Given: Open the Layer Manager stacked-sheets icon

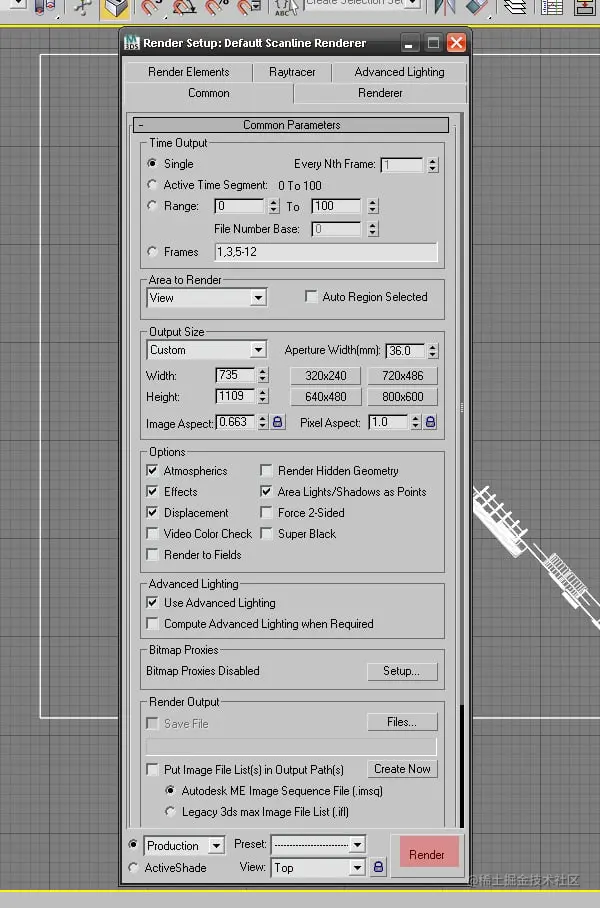Looking at the screenshot, I should [514, 8].
